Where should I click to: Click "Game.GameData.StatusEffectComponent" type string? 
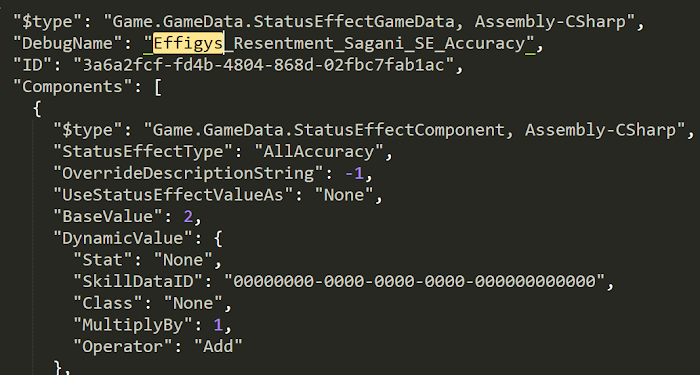(329, 130)
